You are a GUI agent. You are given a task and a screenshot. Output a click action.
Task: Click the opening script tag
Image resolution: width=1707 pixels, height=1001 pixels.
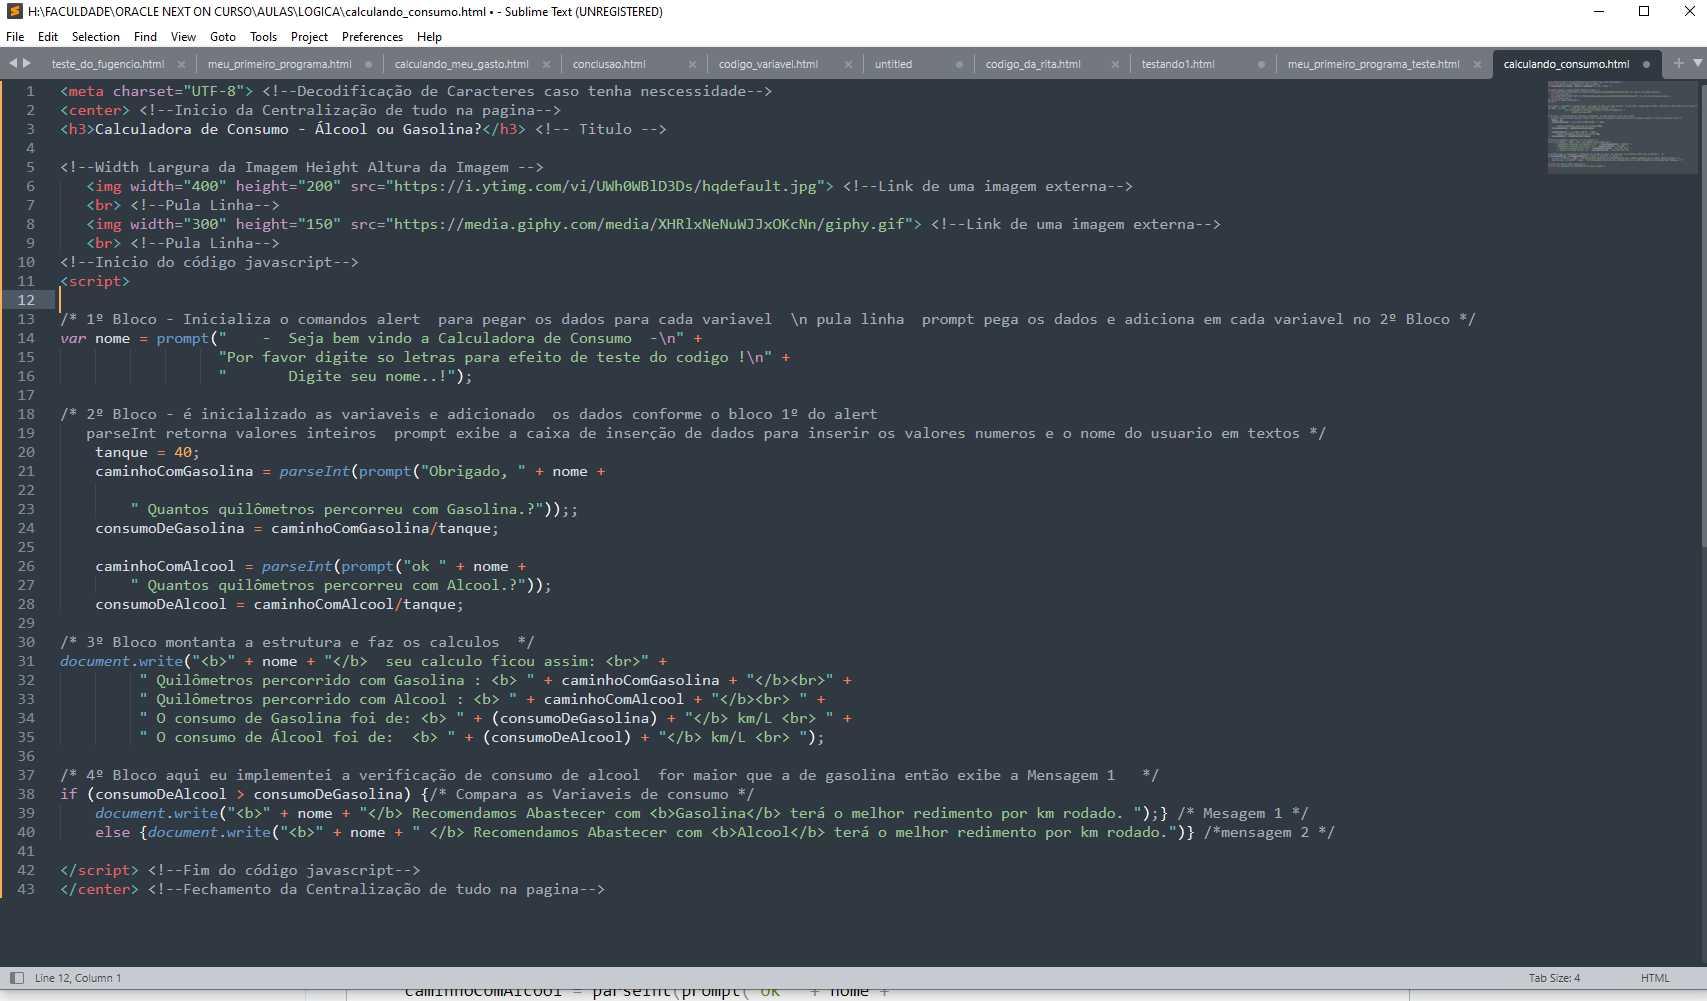tap(95, 281)
